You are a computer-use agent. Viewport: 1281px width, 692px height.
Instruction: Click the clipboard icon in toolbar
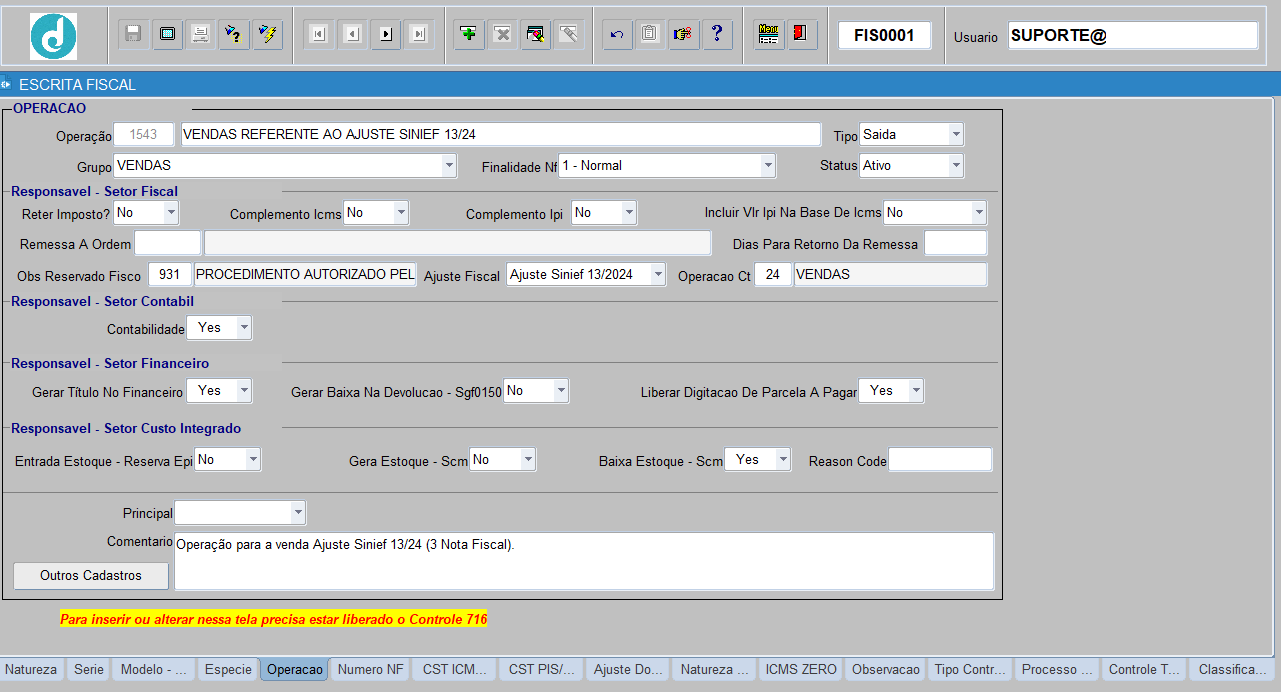[x=650, y=34]
